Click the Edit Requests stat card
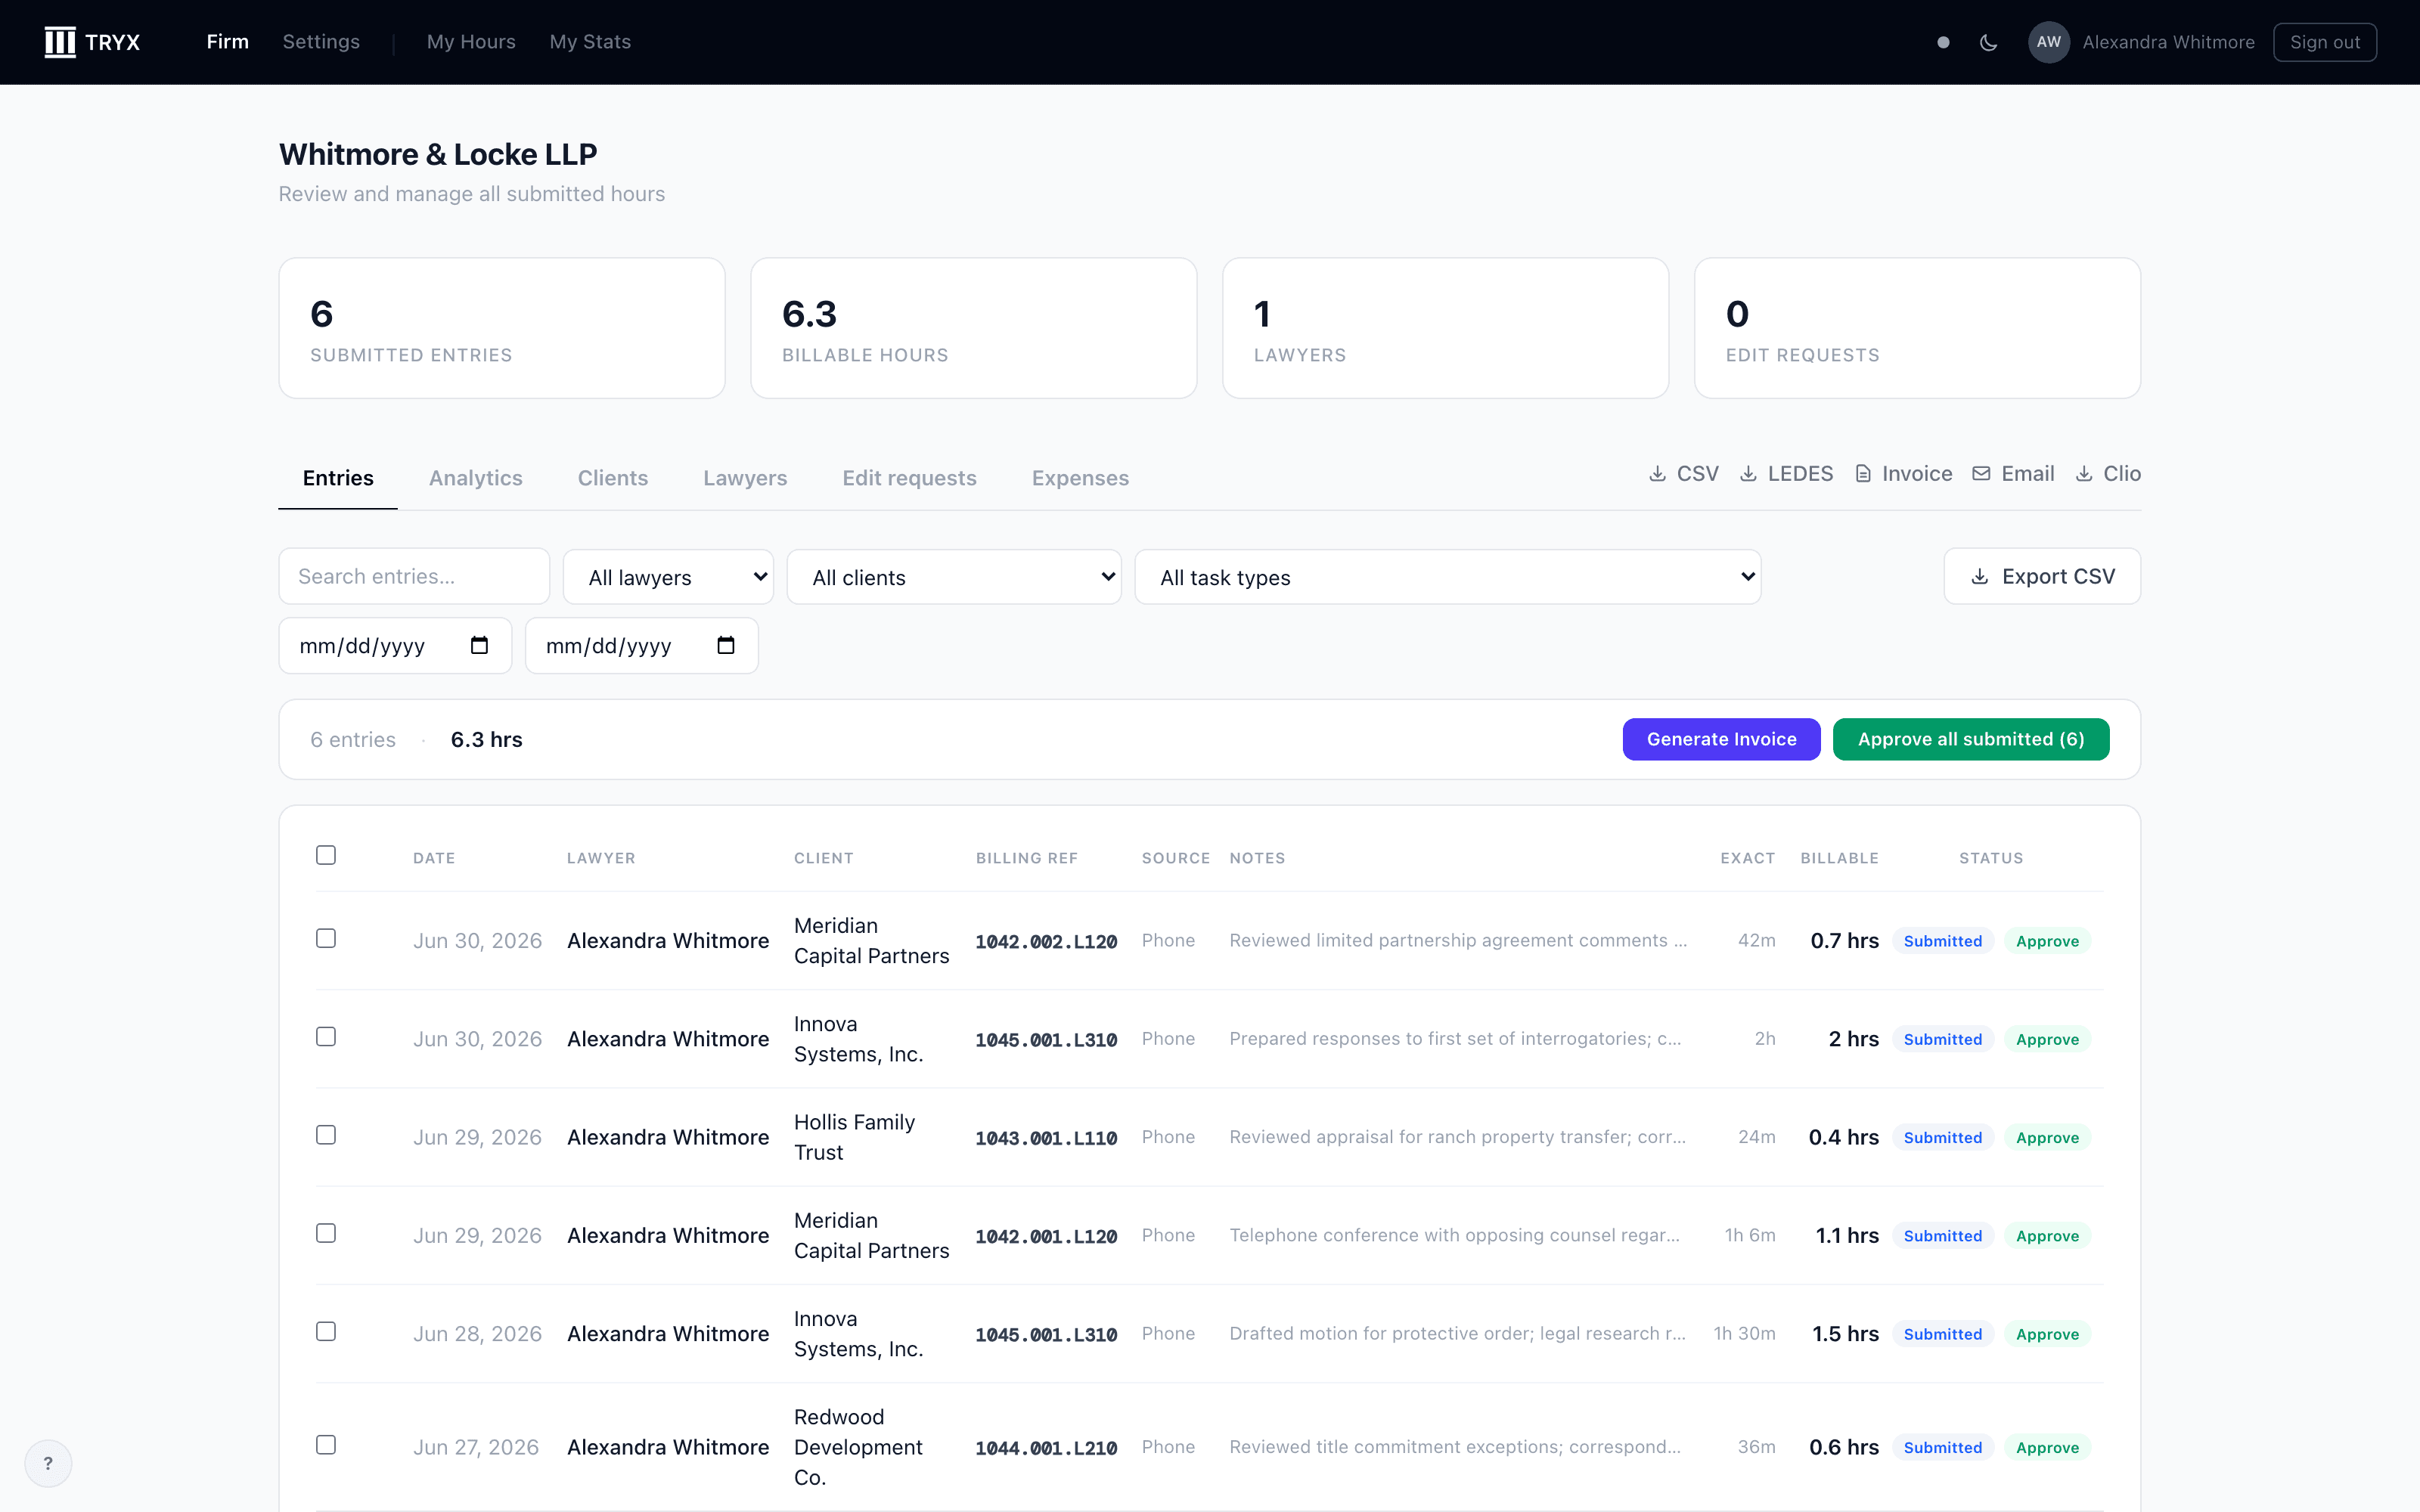 [1917, 328]
